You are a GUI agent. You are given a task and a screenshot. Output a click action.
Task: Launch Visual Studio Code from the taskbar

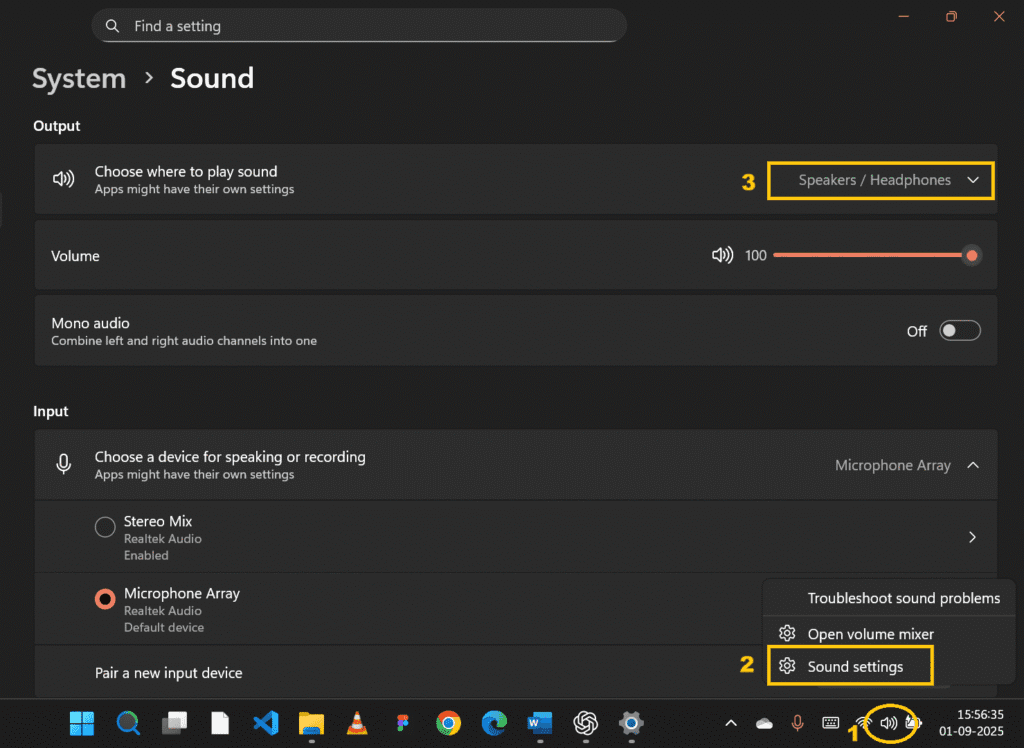click(x=265, y=723)
